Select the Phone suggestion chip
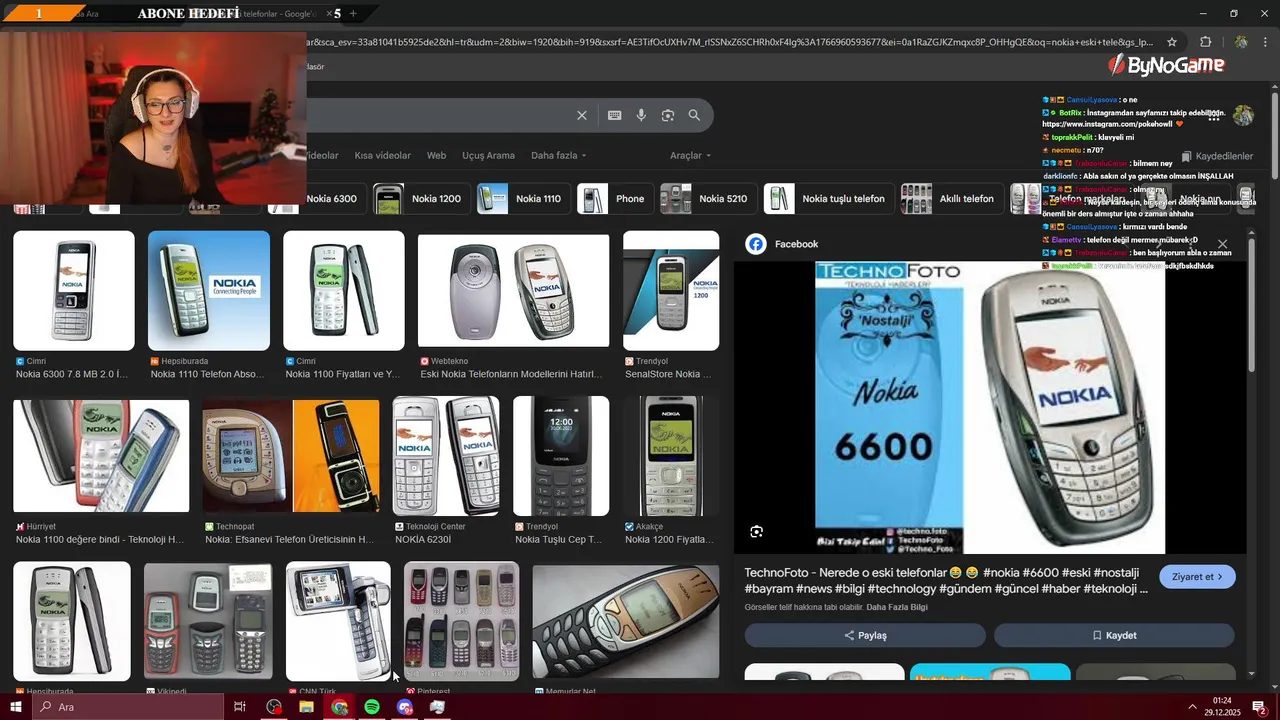 click(x=616, y=199)
